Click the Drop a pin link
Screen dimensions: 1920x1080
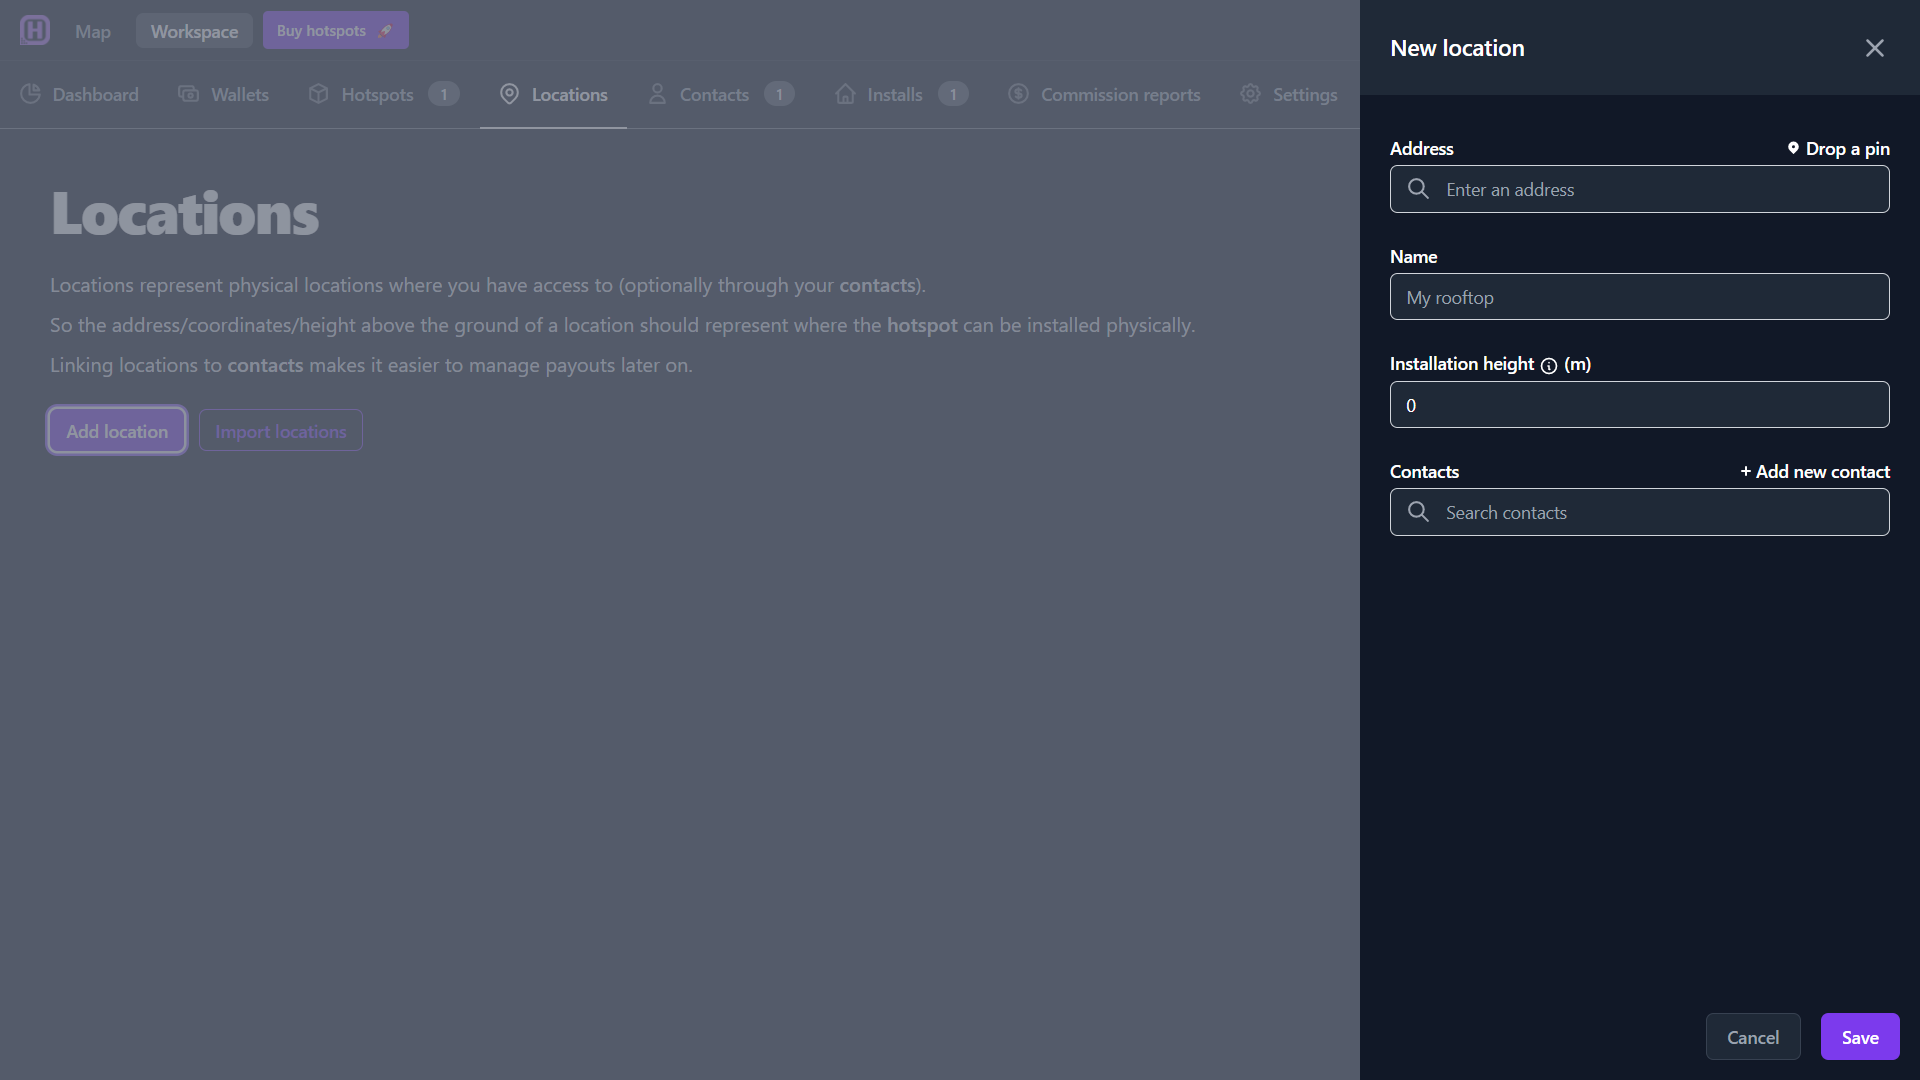(1839, 148)
